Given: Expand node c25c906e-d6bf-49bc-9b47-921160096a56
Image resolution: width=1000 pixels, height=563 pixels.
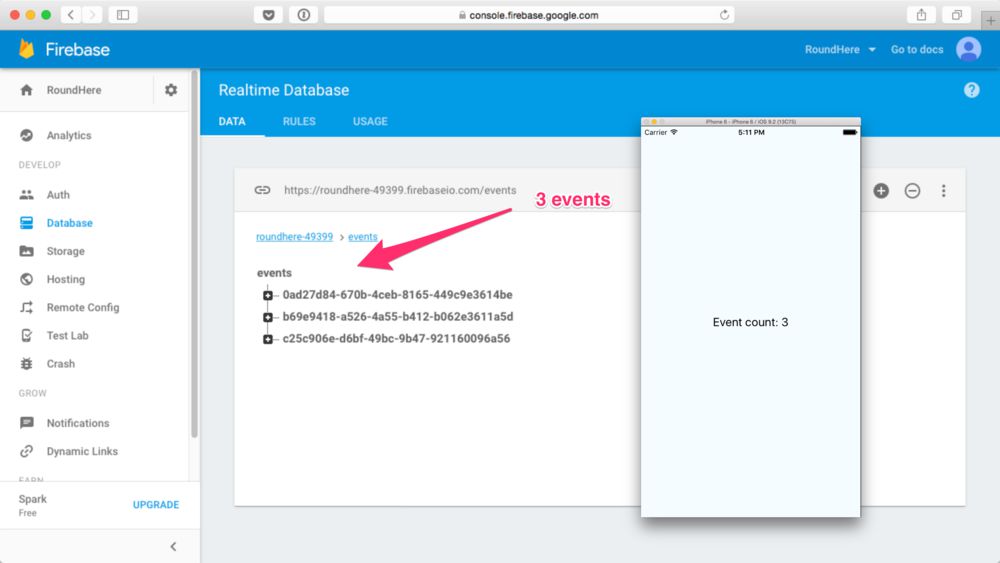Looking at the screenshot, I should (268, 339).
